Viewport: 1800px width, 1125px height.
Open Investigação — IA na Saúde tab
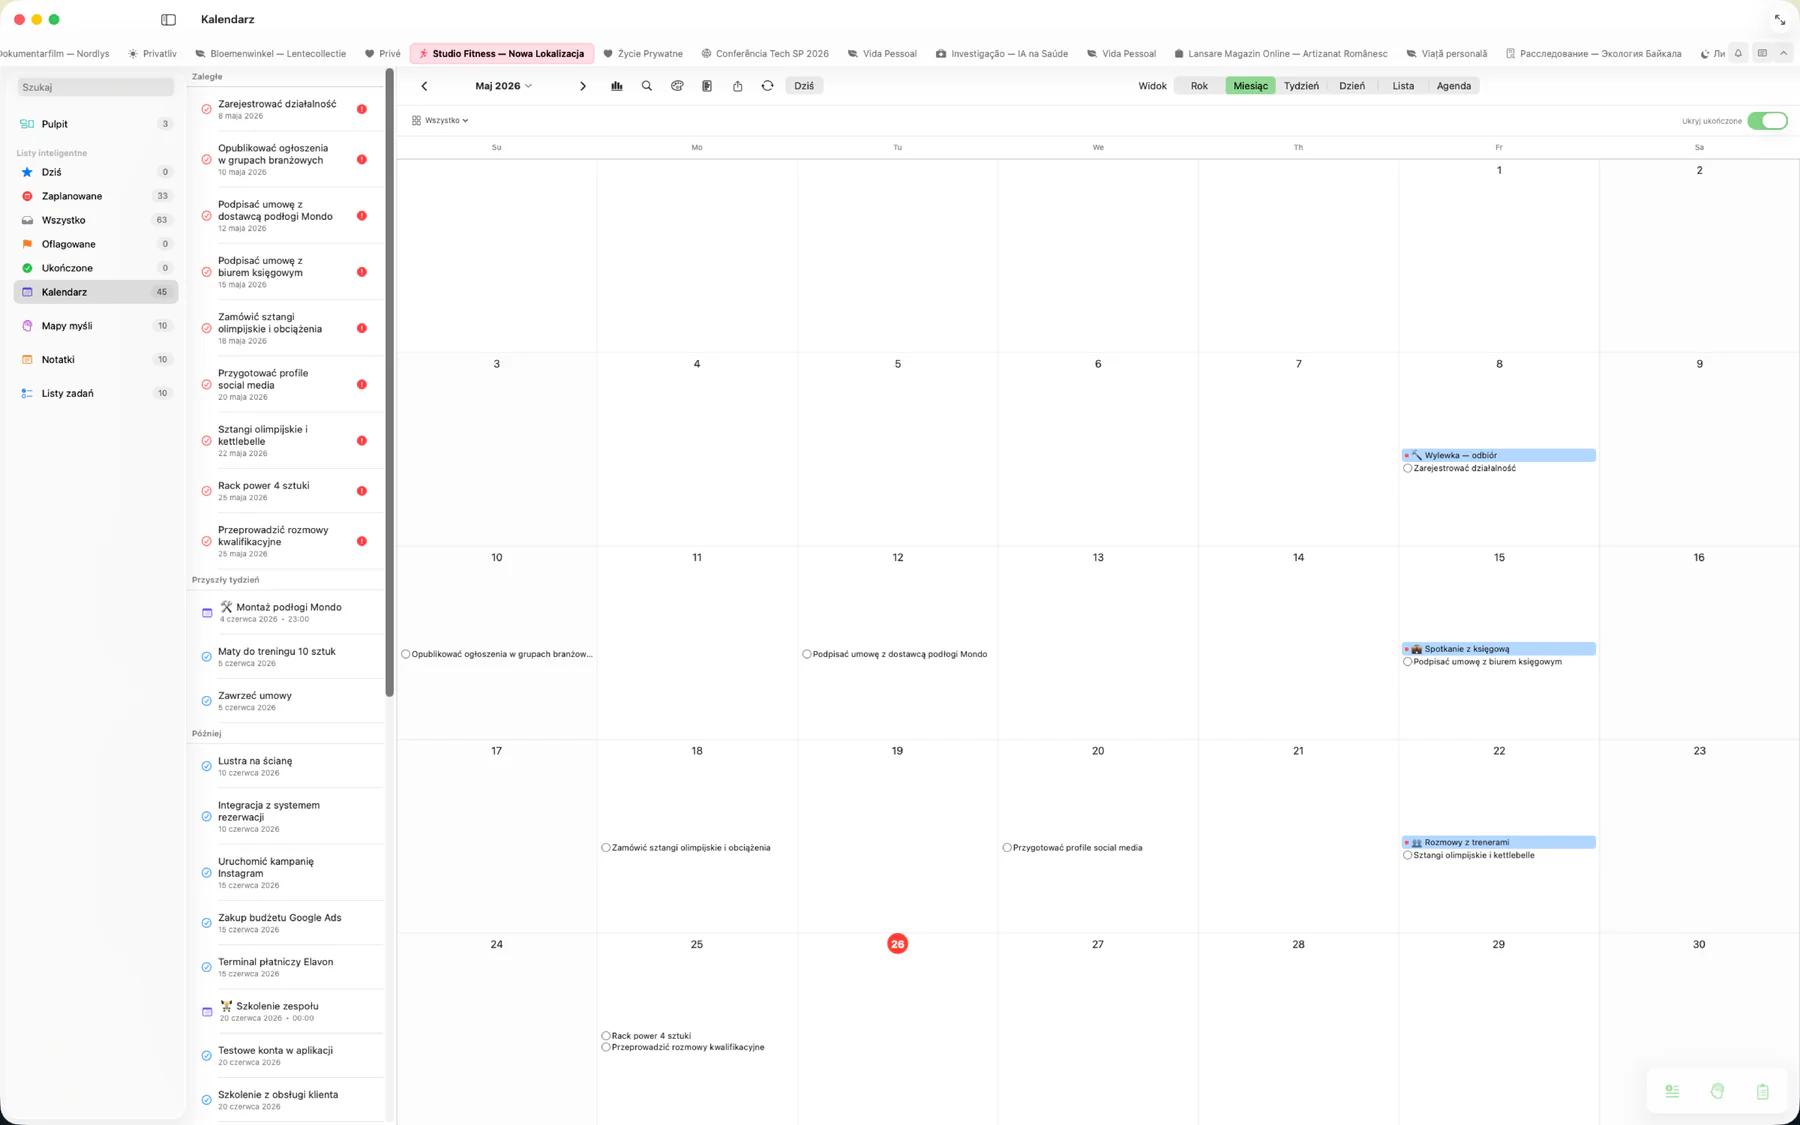point(1002,54)
